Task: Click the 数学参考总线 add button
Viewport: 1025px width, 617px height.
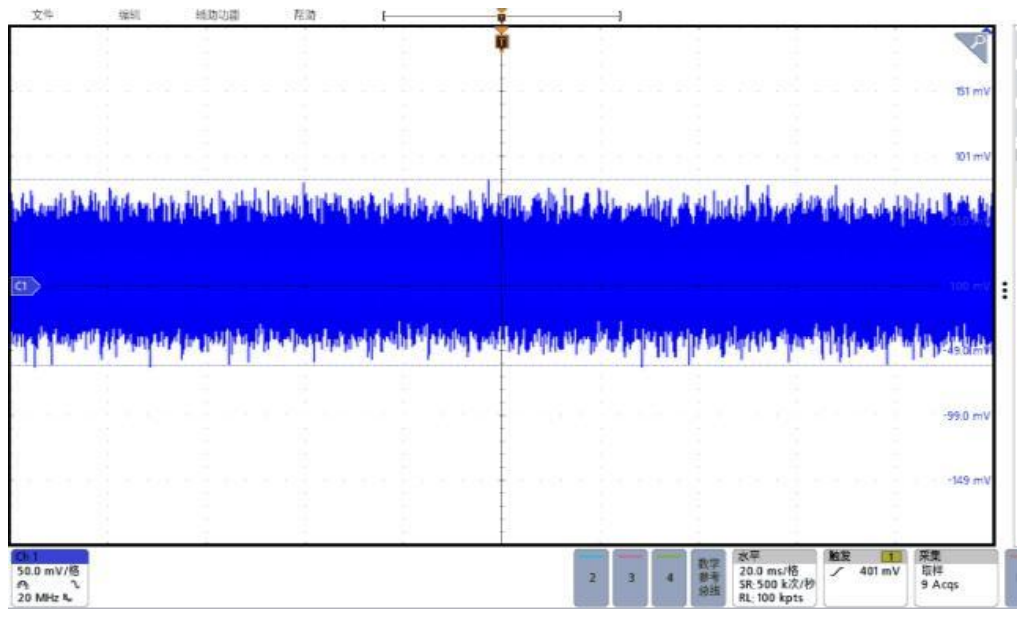Action: 709,578
